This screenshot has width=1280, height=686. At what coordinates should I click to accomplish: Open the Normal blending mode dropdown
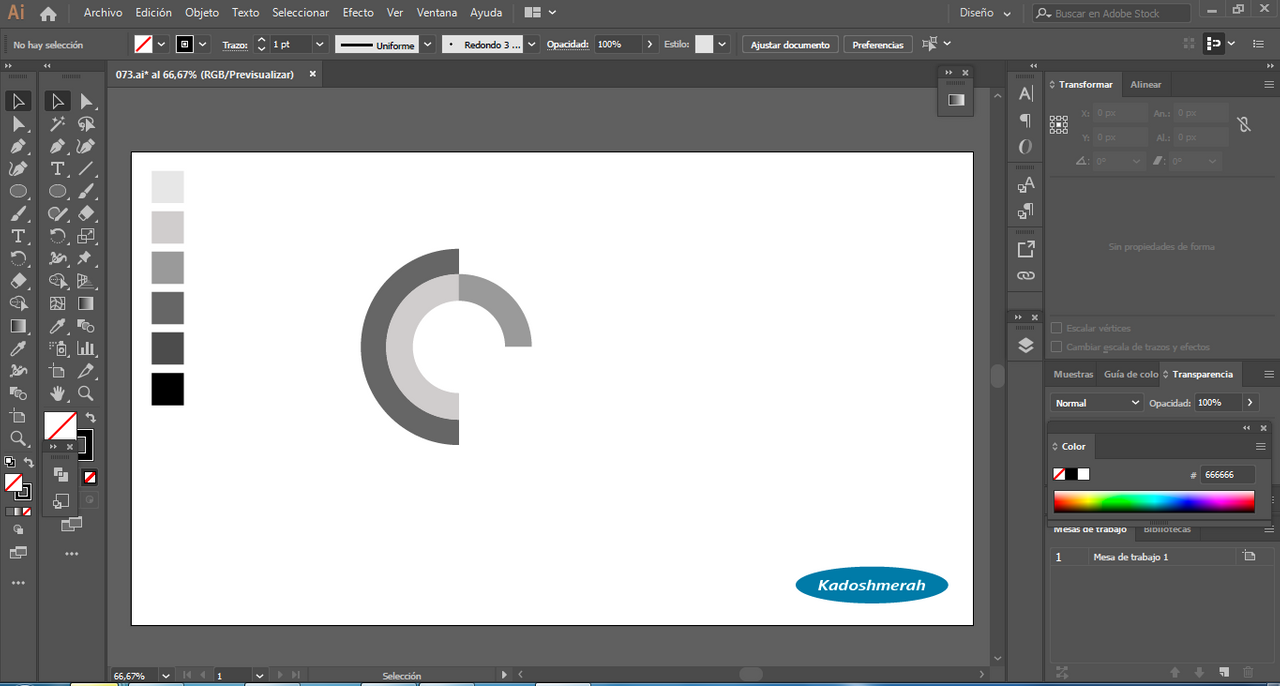1097,402
